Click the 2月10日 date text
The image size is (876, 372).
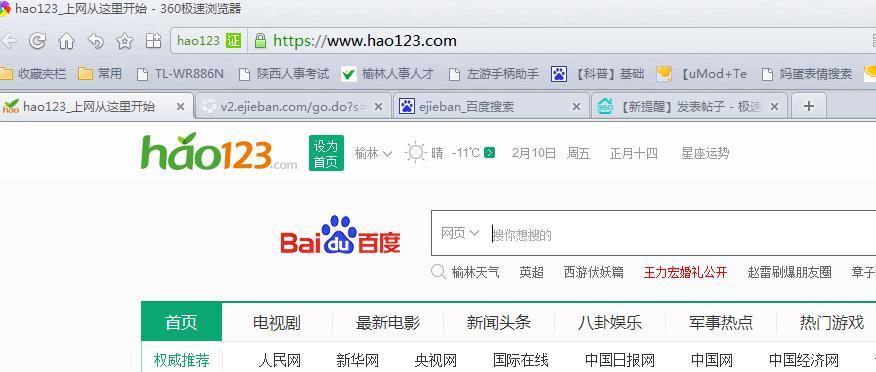(534, 153)
